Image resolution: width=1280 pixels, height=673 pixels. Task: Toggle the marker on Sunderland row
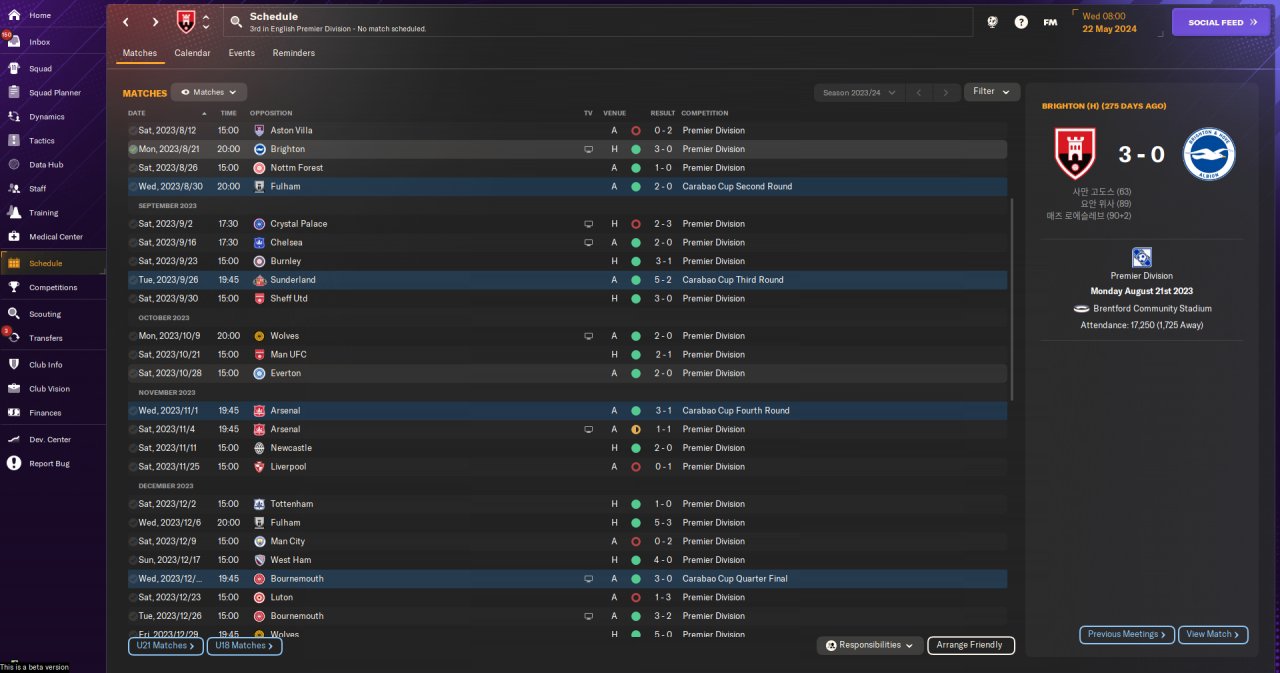pyautogui.click(x=133, y=280)
